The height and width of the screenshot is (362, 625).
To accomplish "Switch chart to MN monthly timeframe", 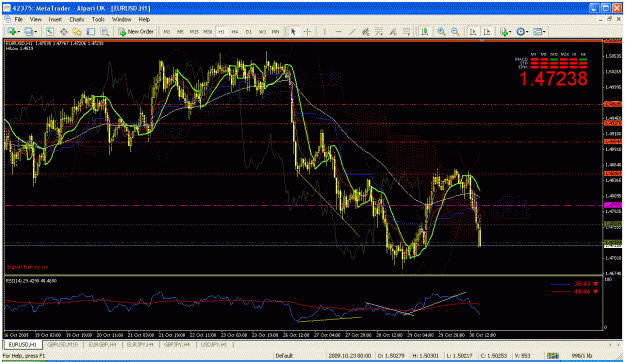I will pos(275,31).
